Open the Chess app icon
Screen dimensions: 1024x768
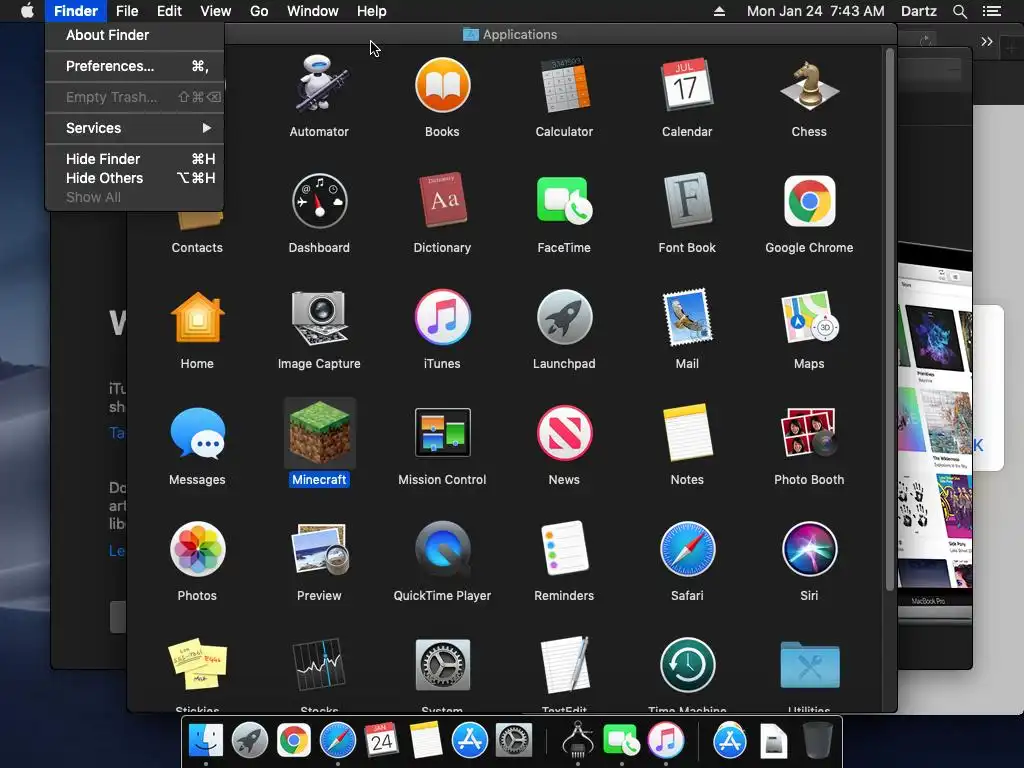[x=809, y=85]
